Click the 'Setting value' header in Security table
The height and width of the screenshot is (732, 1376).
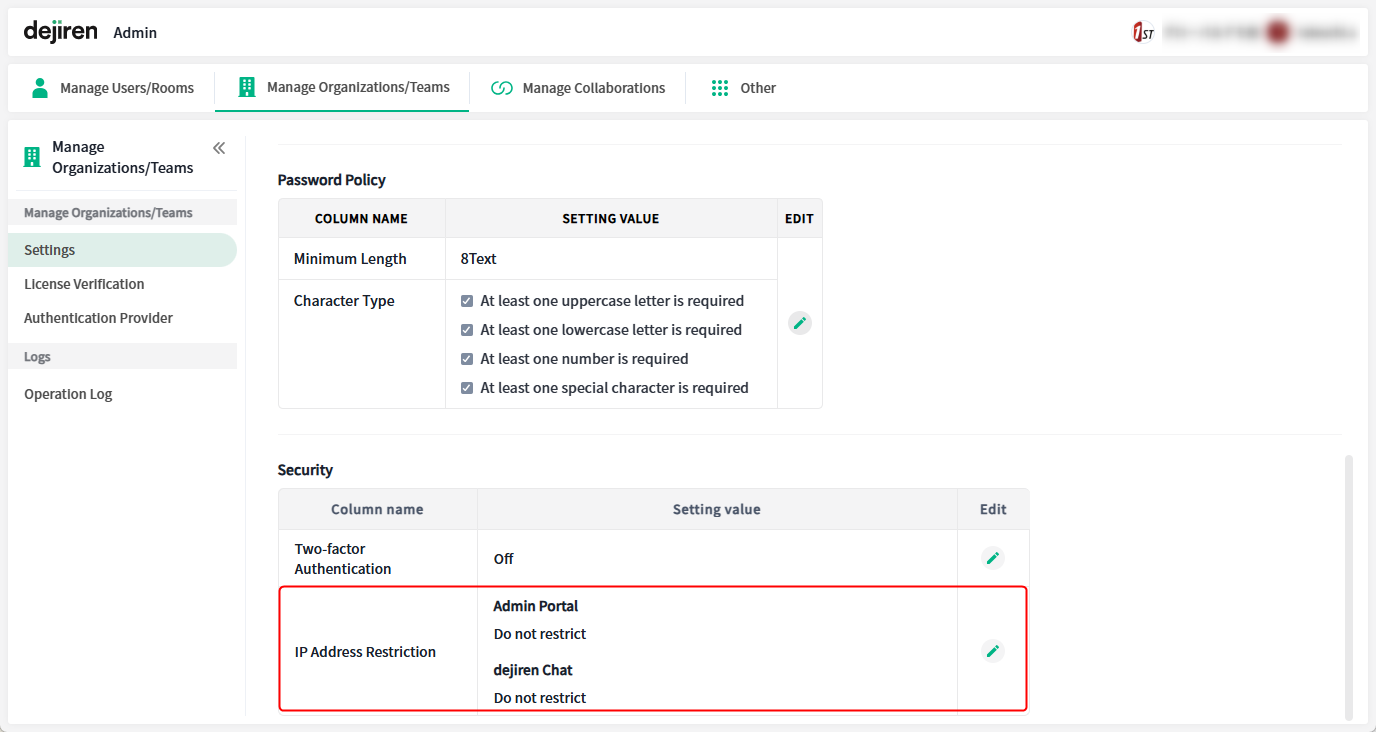click(717, 510)
